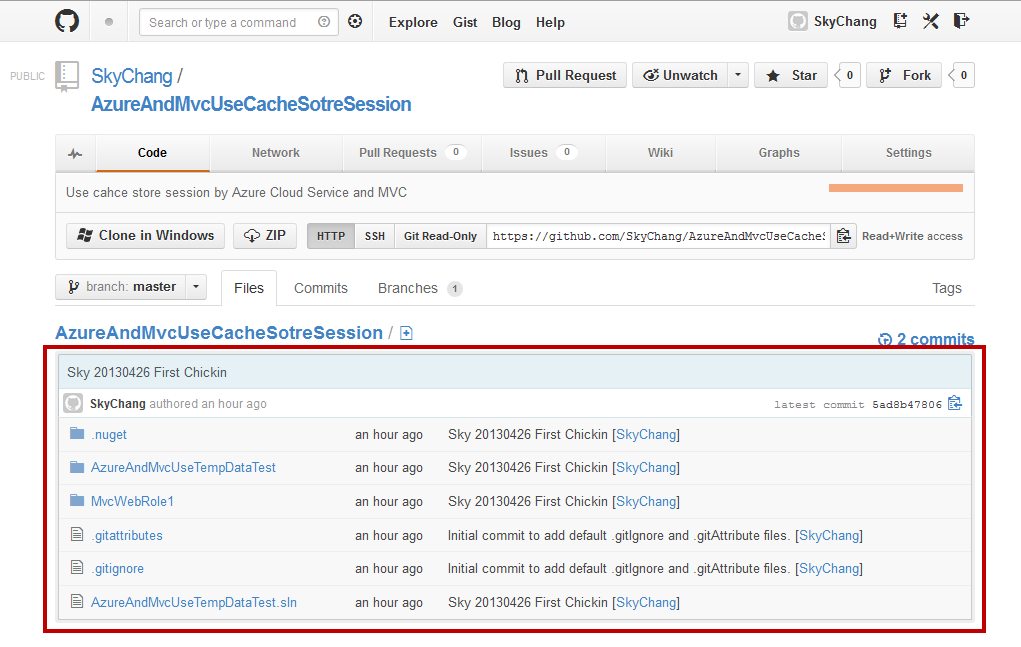Viewport: 1021px width, 647px height.
Task: Select the Files subtab
Action: coord(249,288)
